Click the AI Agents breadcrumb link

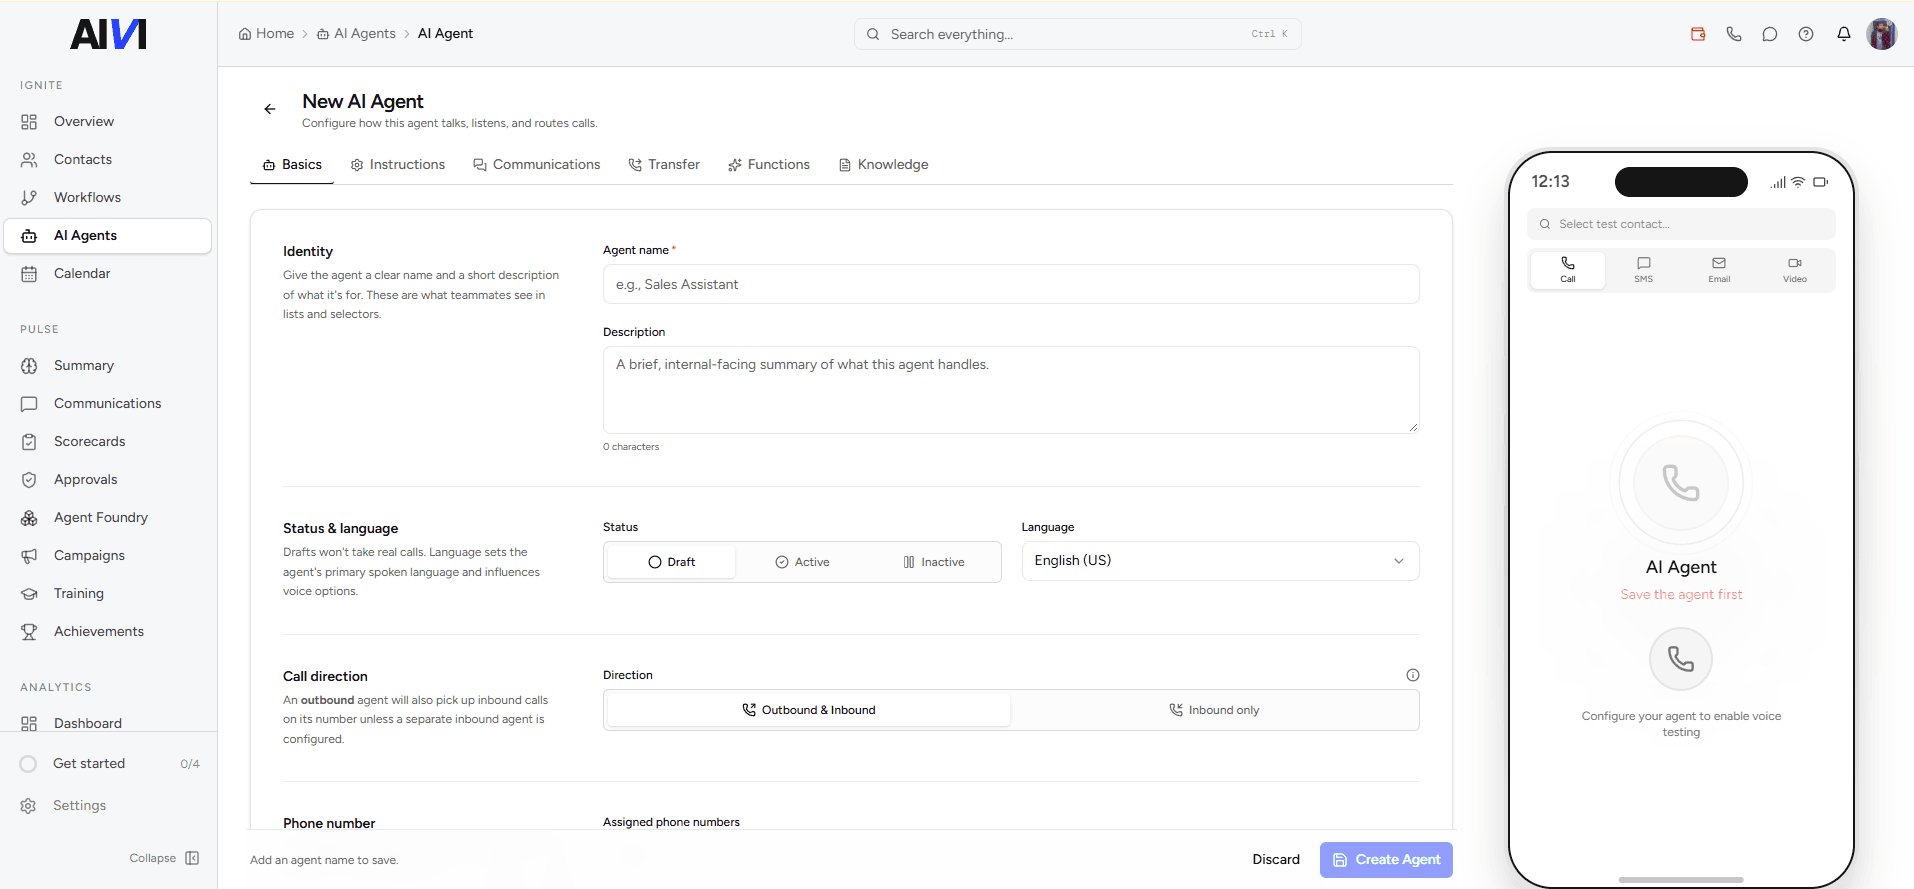tap(356, 34)
